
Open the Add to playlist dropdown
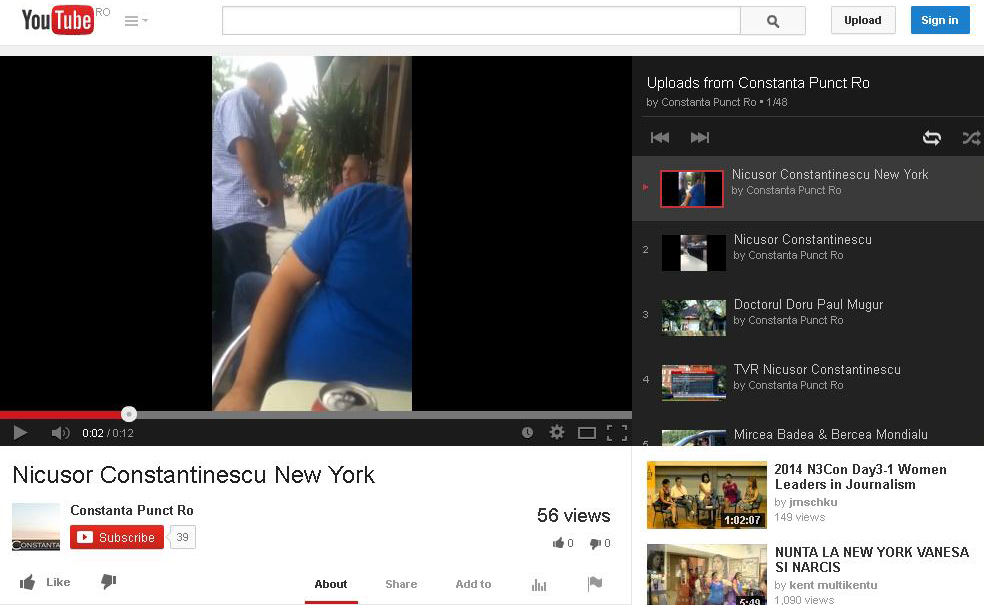coord(472,584)
